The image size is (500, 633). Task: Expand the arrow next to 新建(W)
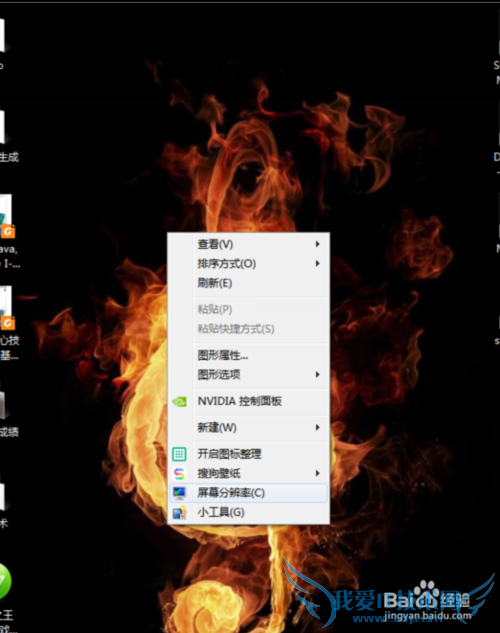click(318, 427)
